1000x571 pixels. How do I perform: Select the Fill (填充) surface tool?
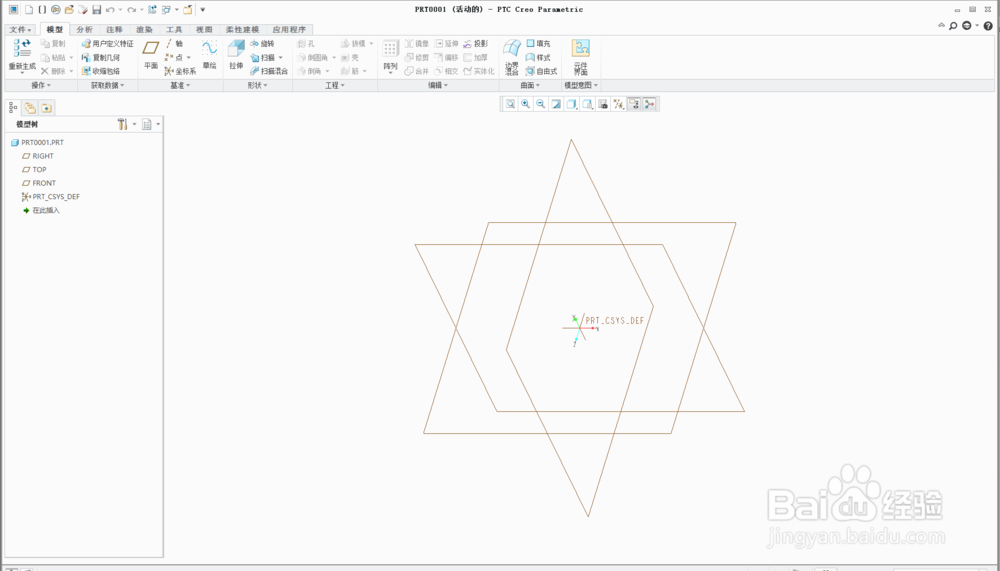[538, 43]
